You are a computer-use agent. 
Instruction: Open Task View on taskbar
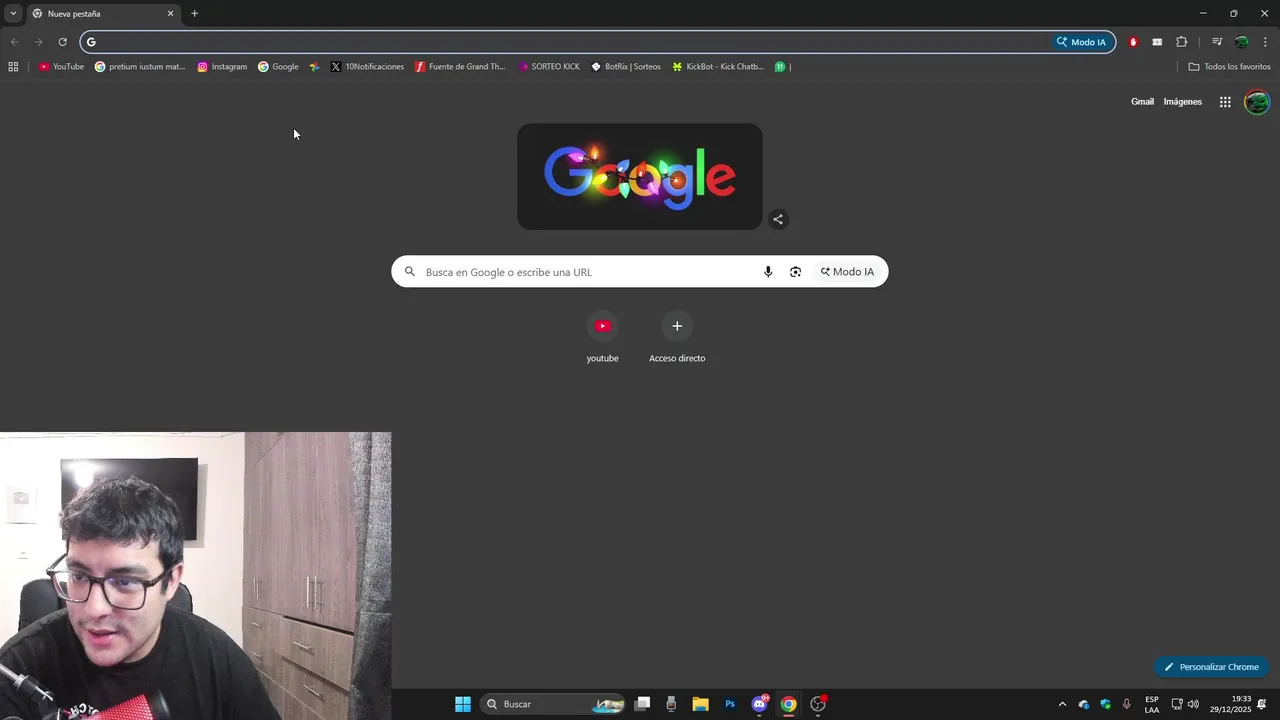tap(643, 704)
